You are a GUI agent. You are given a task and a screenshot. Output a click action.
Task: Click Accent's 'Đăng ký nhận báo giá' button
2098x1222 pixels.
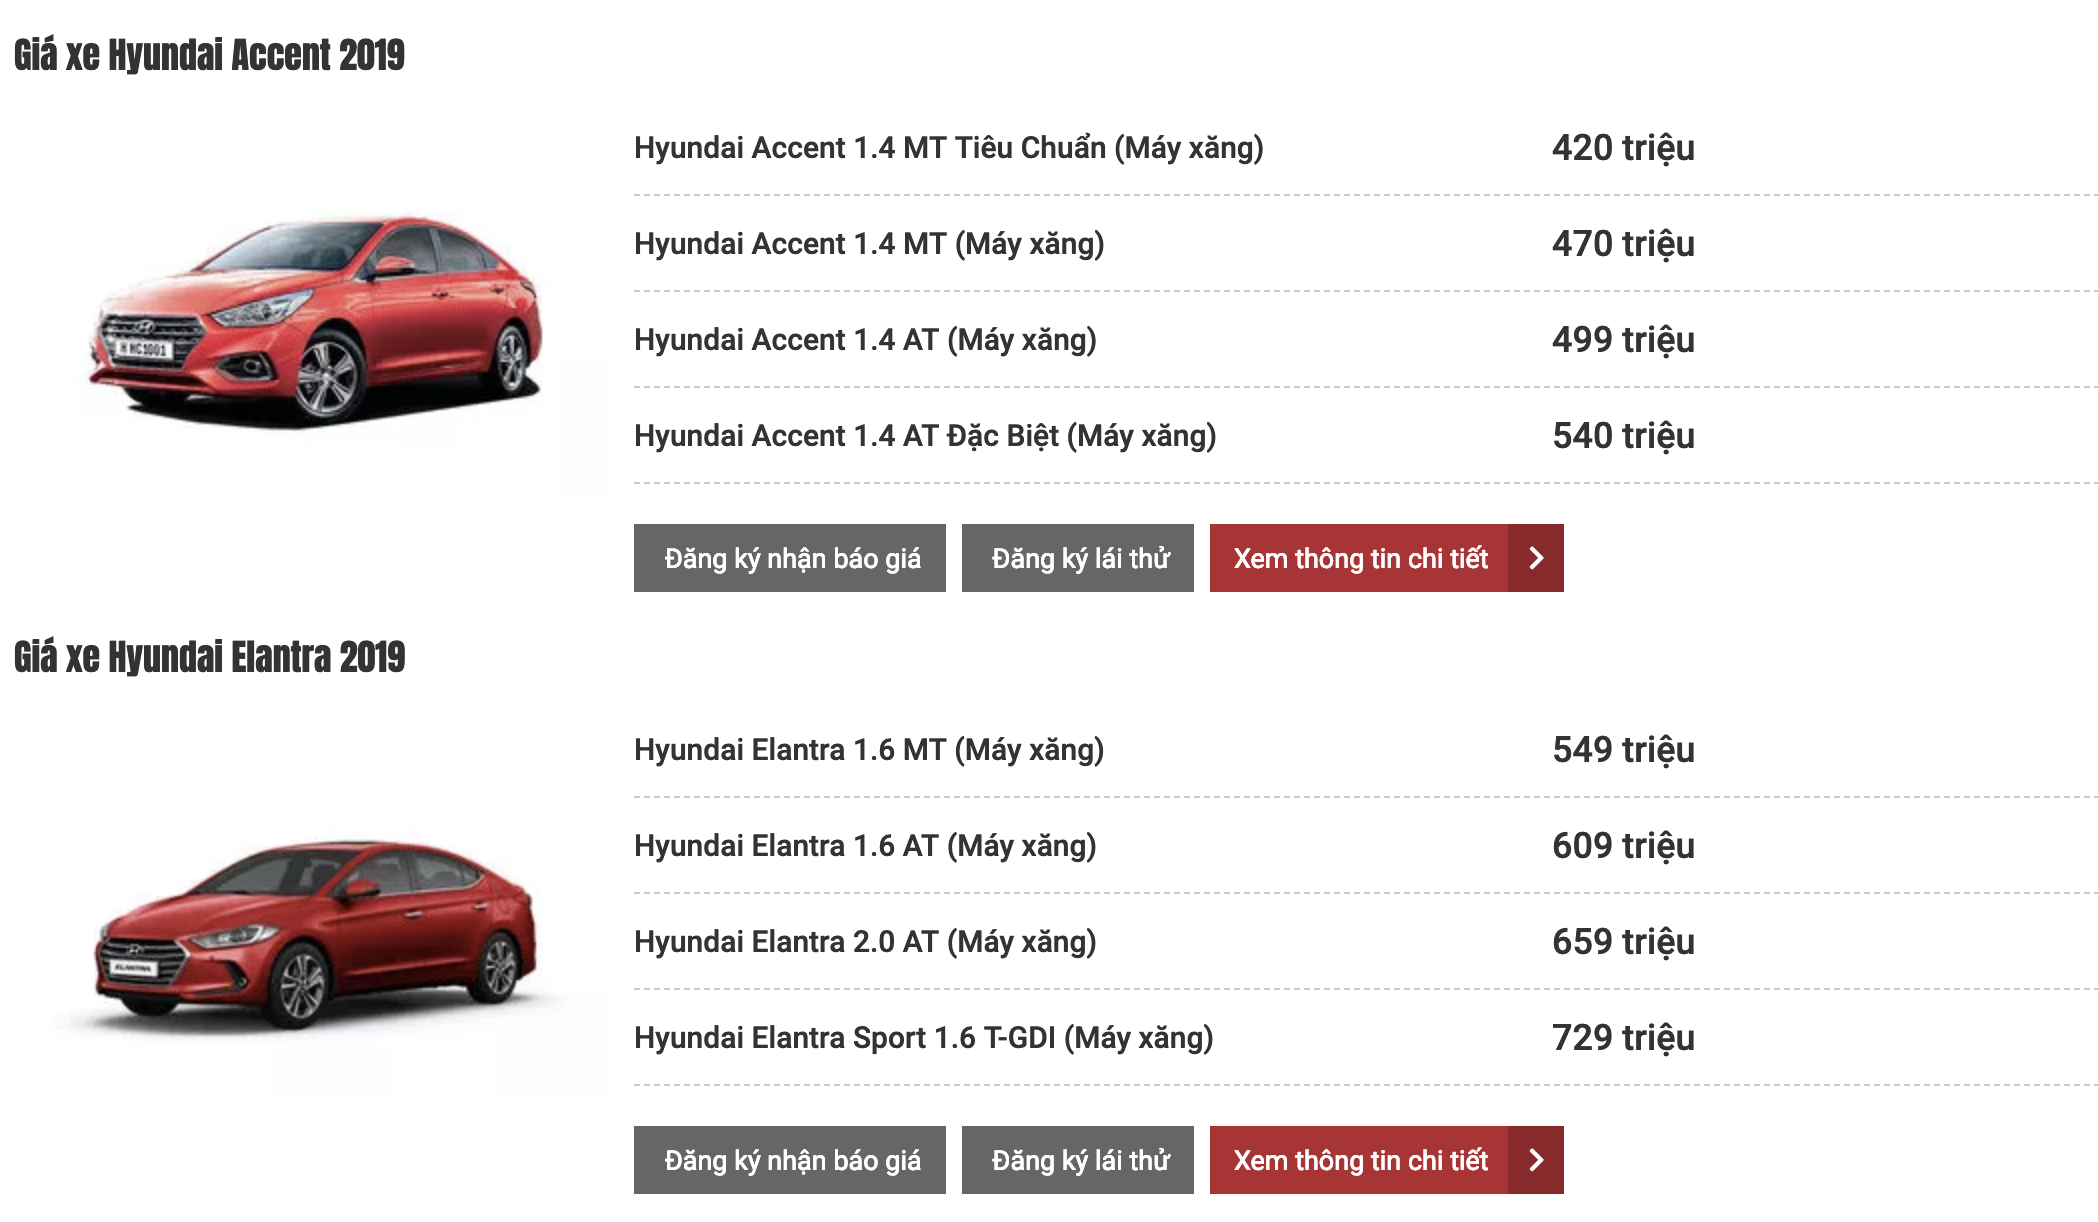[790, 558]
